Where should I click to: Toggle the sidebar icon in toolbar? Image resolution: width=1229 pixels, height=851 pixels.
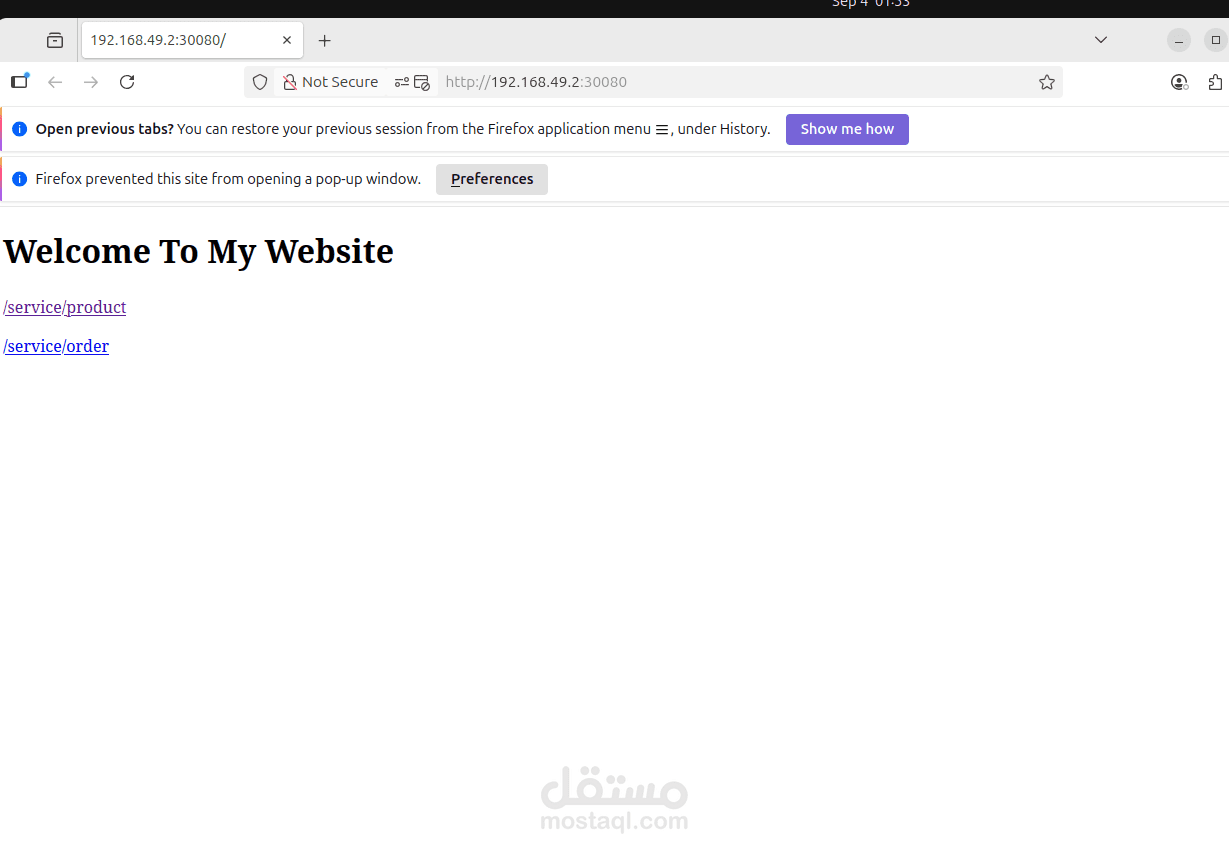pos(20,82)
